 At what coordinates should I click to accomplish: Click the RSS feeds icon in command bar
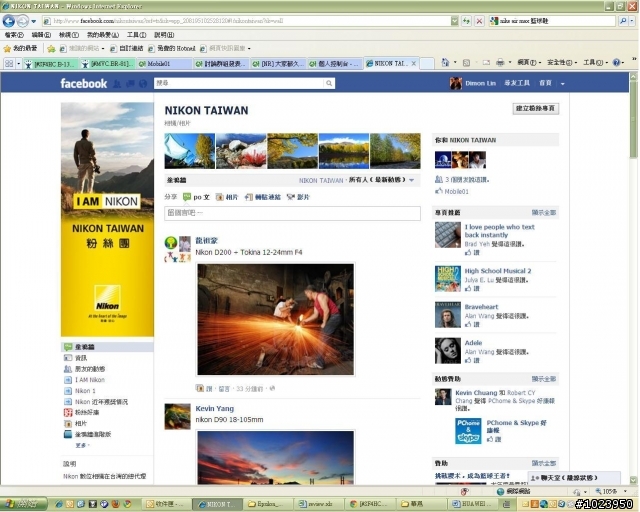466,62
